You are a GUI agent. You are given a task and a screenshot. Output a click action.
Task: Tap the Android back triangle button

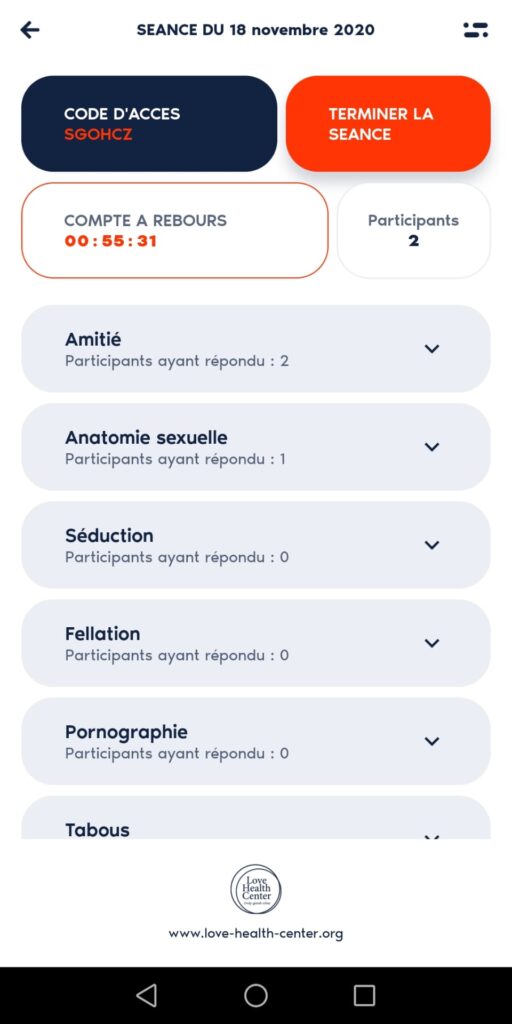(x=146, y=995)
